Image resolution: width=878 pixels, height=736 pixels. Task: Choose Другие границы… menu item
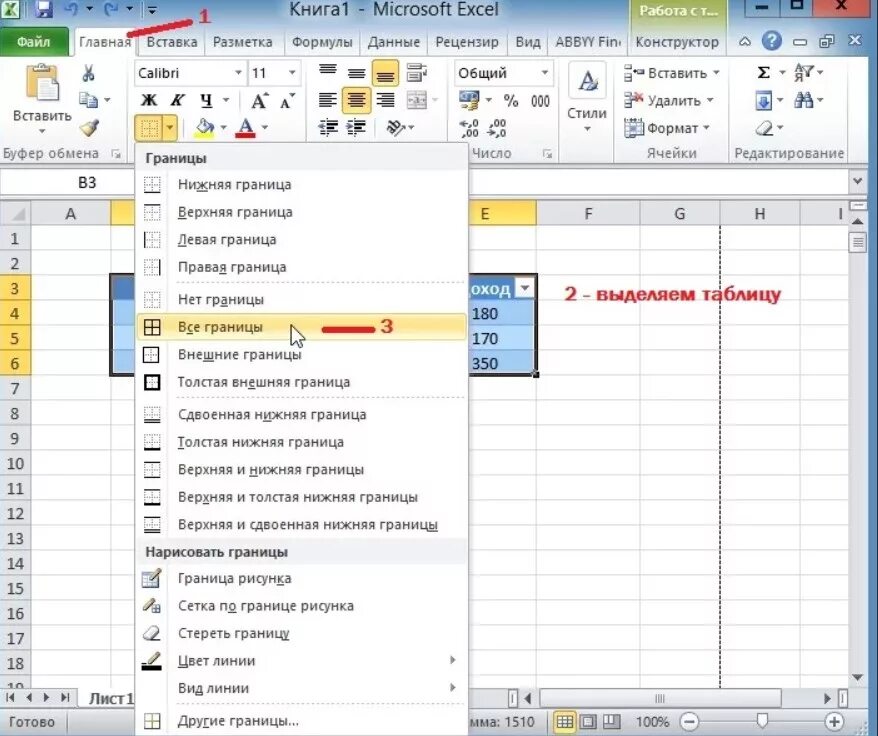click(301, 721)
